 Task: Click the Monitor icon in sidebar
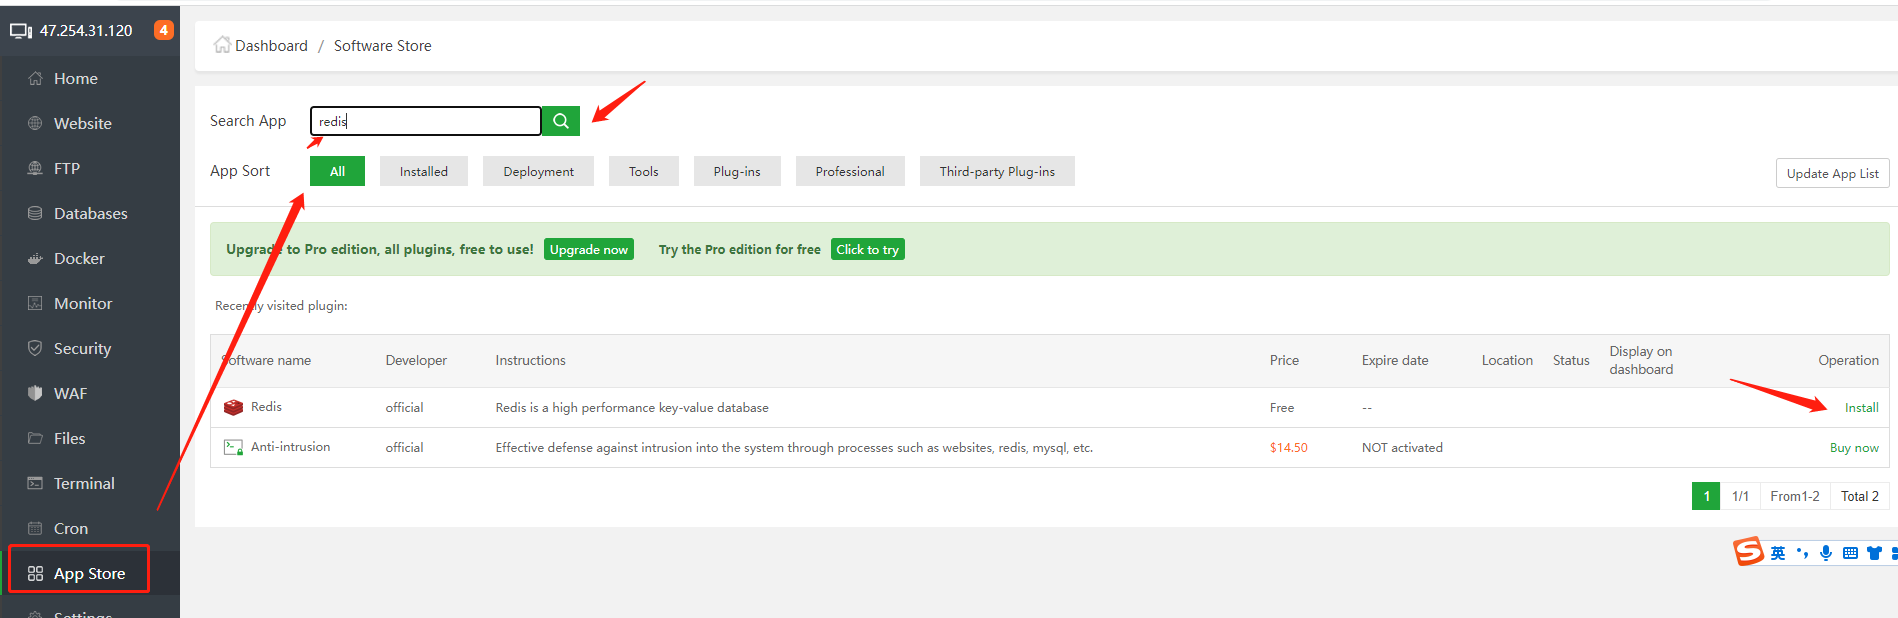[35, 303]
